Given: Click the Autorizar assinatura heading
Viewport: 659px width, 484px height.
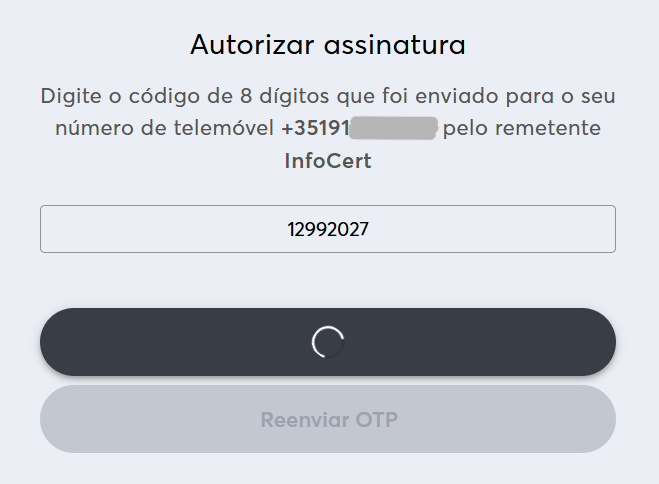Looking at the screenshot, I should (x=328, y=45).
